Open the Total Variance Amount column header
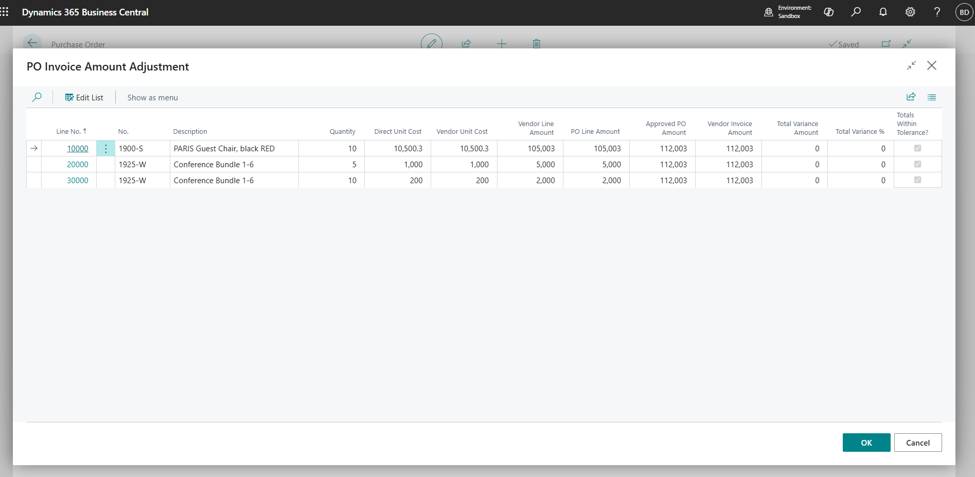 797,128
